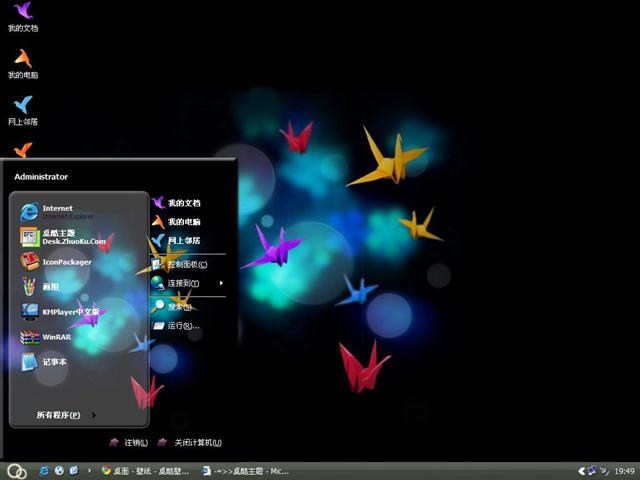This screenshot has height=480, width=640.
Task: Click the 连接到(T) globe icon
Action: click(x=158, y=283)
